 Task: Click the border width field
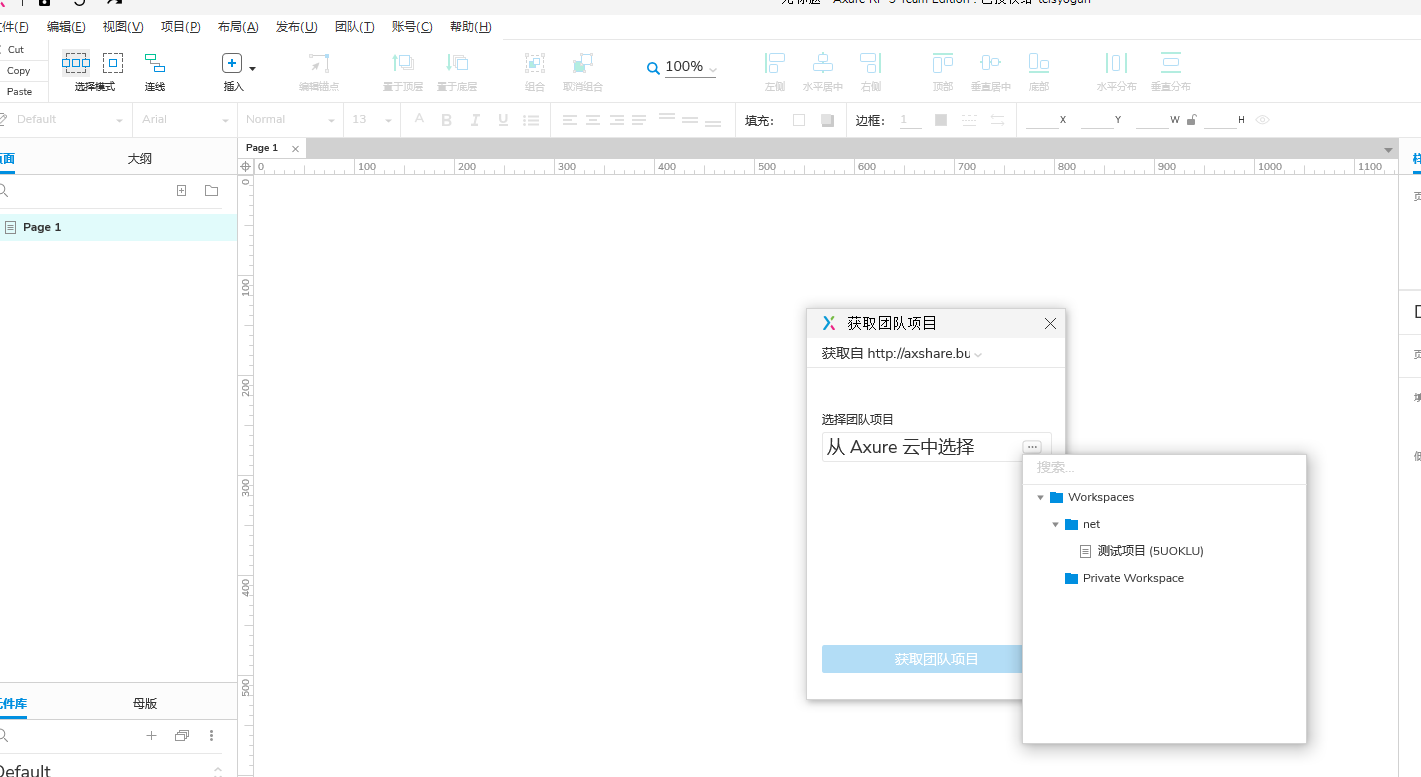tap(910, 120)
